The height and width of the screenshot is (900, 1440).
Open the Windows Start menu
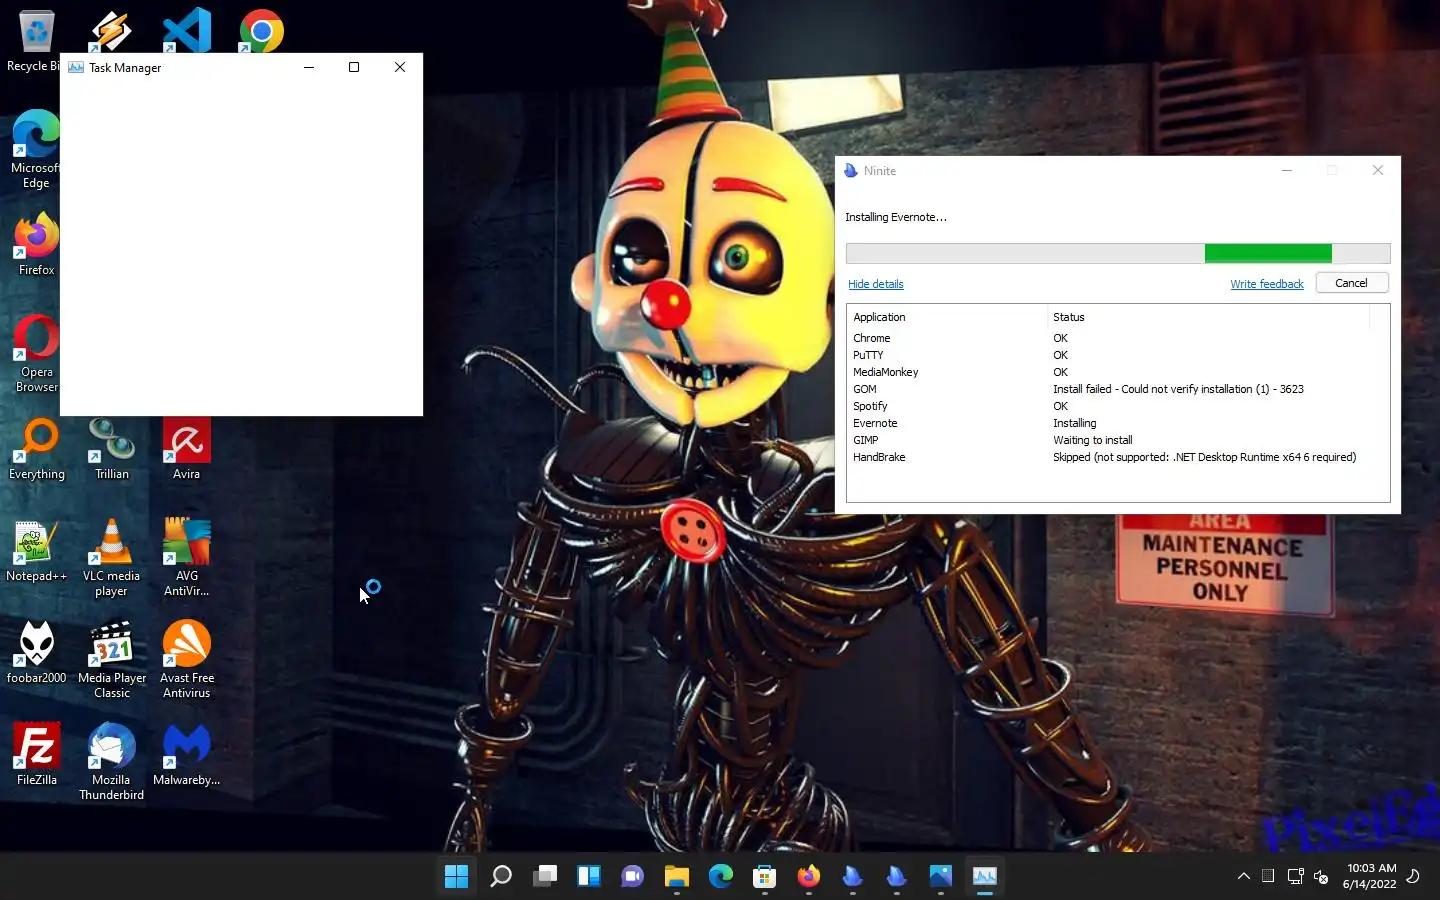point(456,876)
